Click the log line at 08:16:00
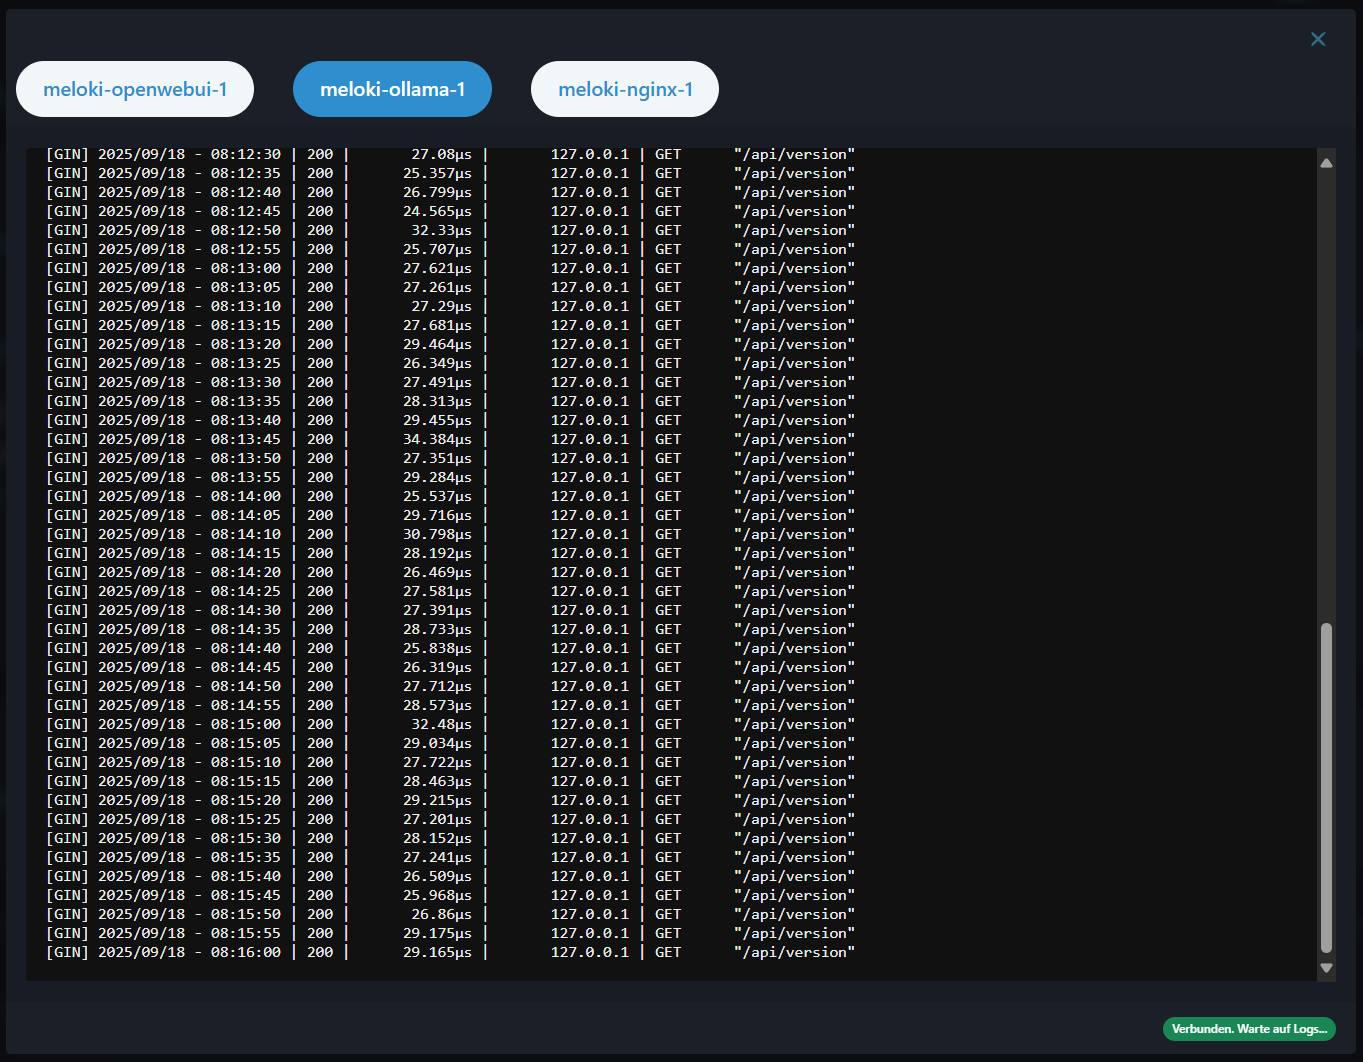This screenshot has width=1363, height=1062. [x=189, y=952]
